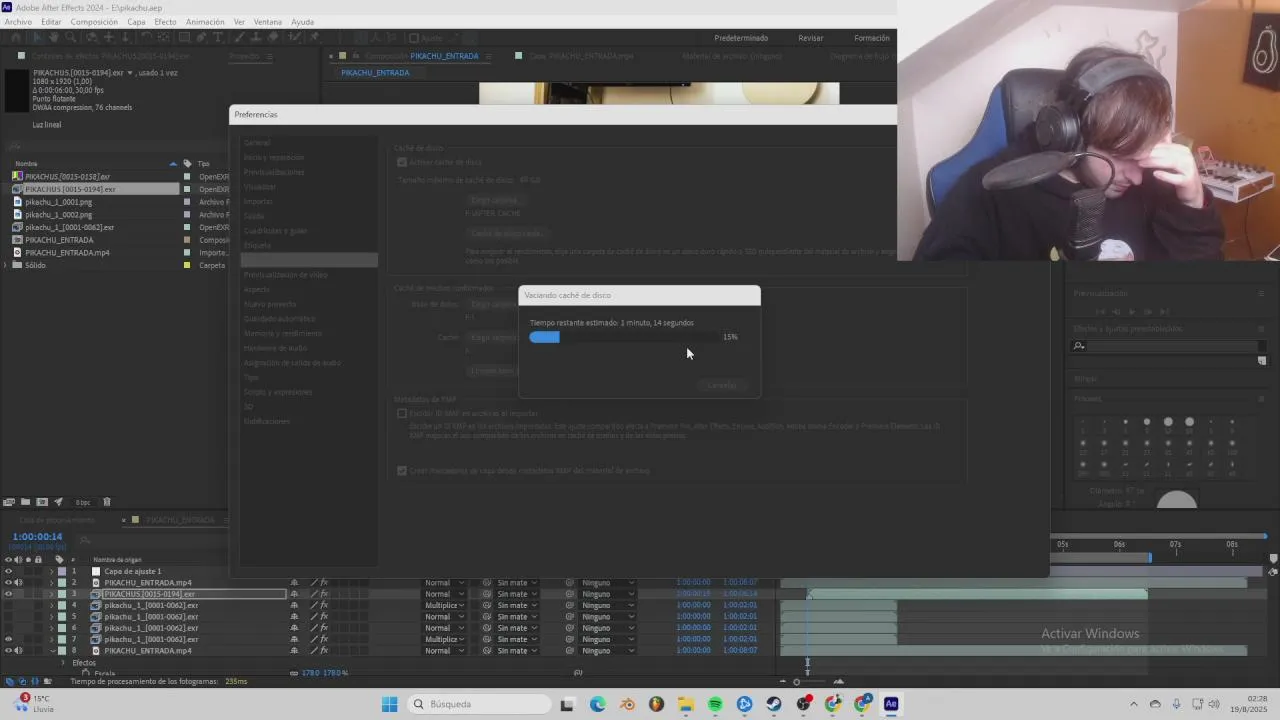Click disabled Cancelar button in cache dialog
1280x720 pixels.
pyautogui.click(x=722, y=385)
